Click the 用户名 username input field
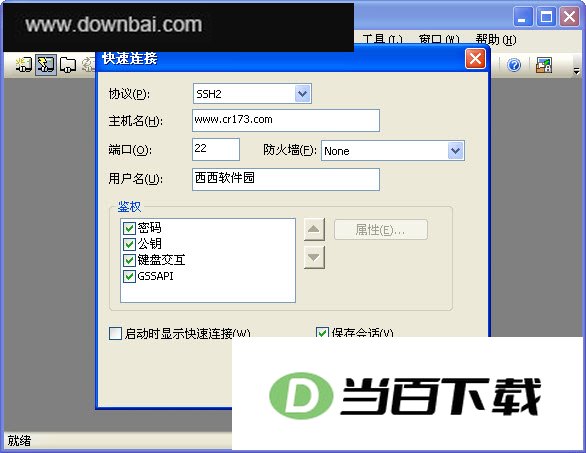 pos(286,179)
